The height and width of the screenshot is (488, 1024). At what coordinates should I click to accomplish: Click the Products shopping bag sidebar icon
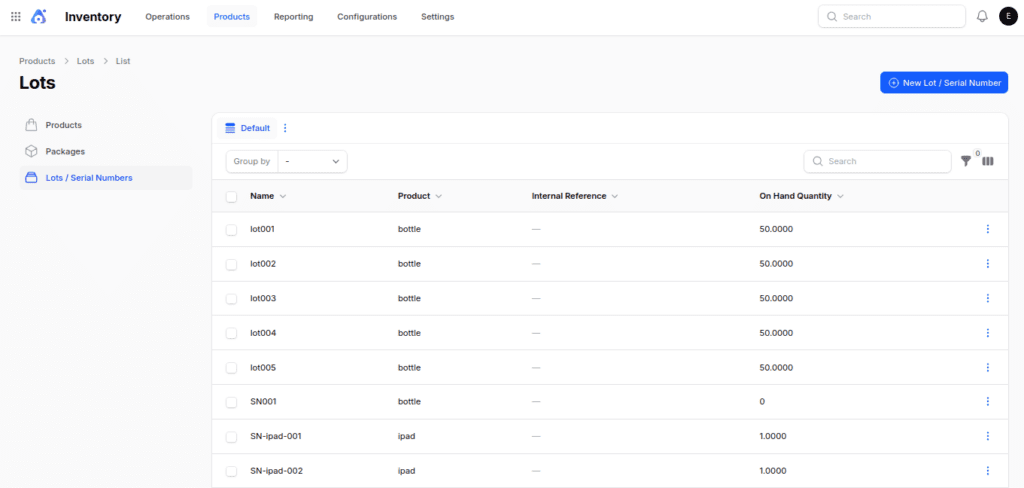(31, 125)
